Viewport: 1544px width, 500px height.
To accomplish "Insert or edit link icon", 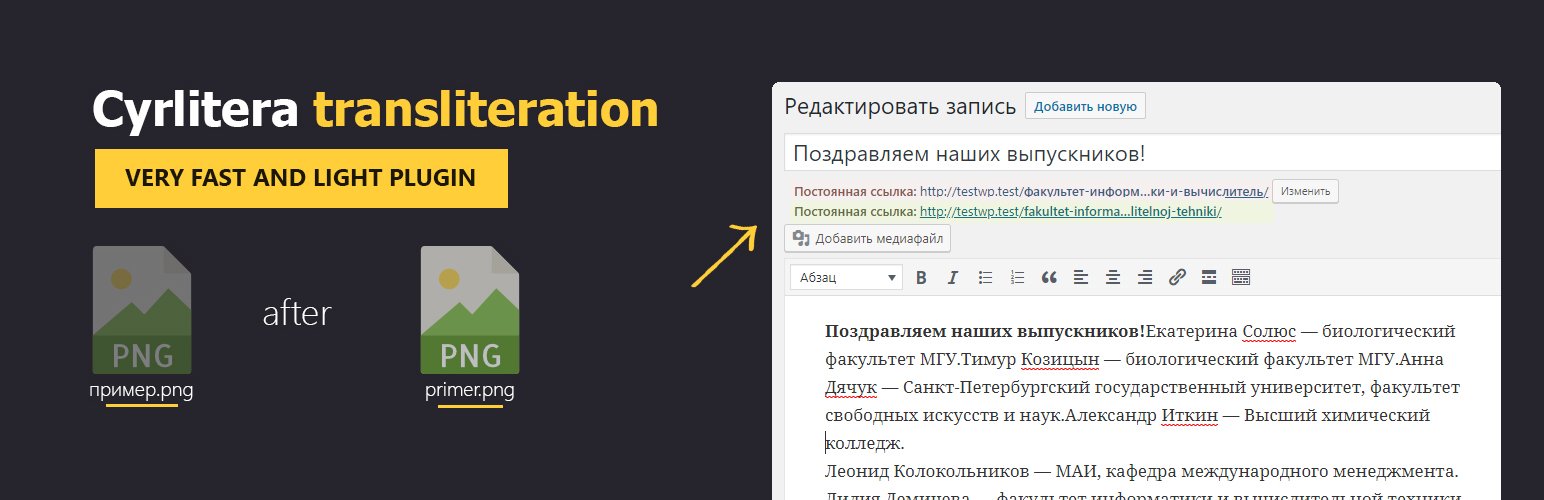I will [1177, 277].
